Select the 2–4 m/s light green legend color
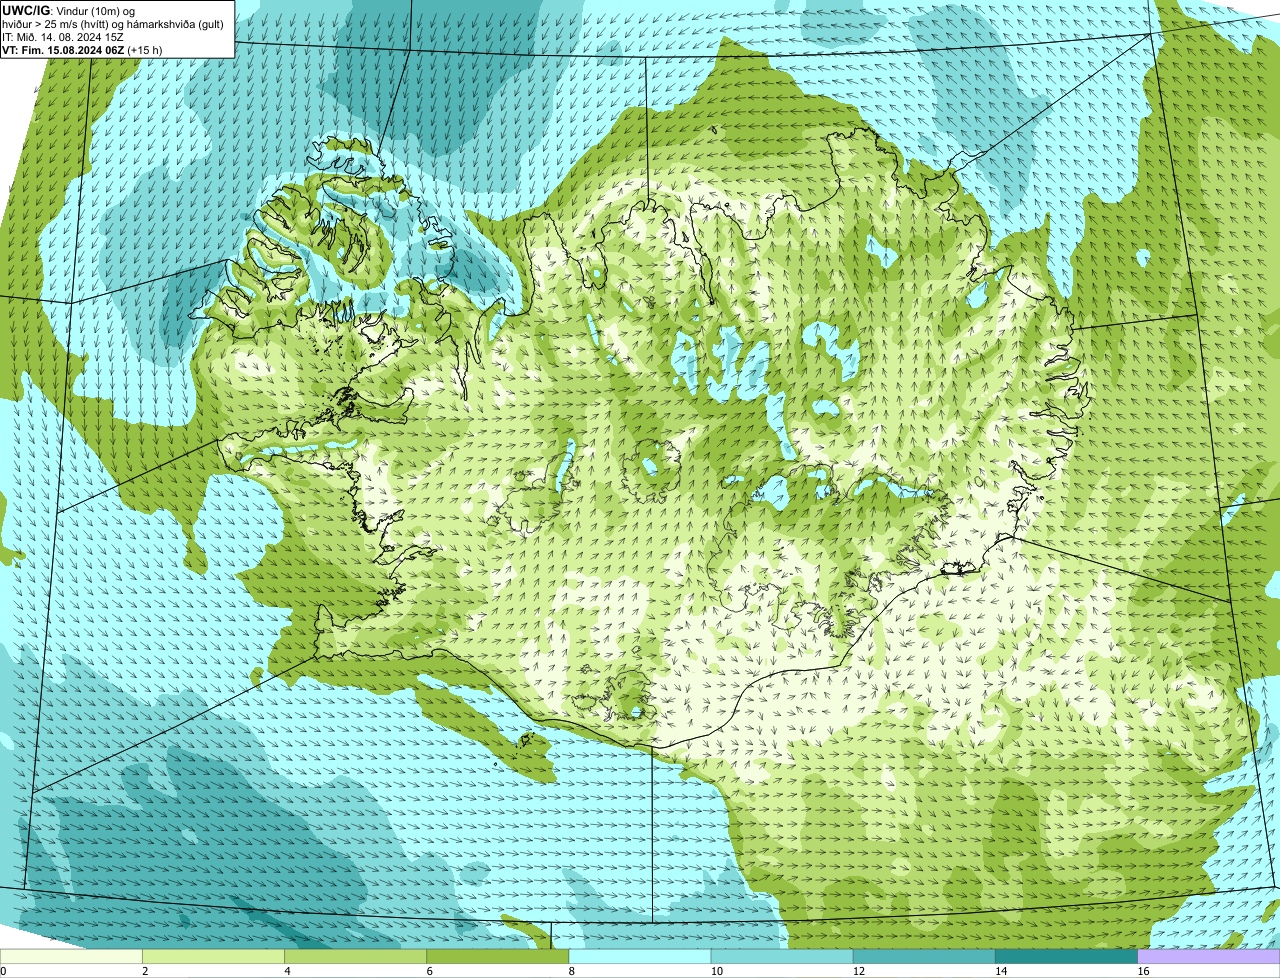This screenshot has width=1280, height=978. tap(214, 957)
